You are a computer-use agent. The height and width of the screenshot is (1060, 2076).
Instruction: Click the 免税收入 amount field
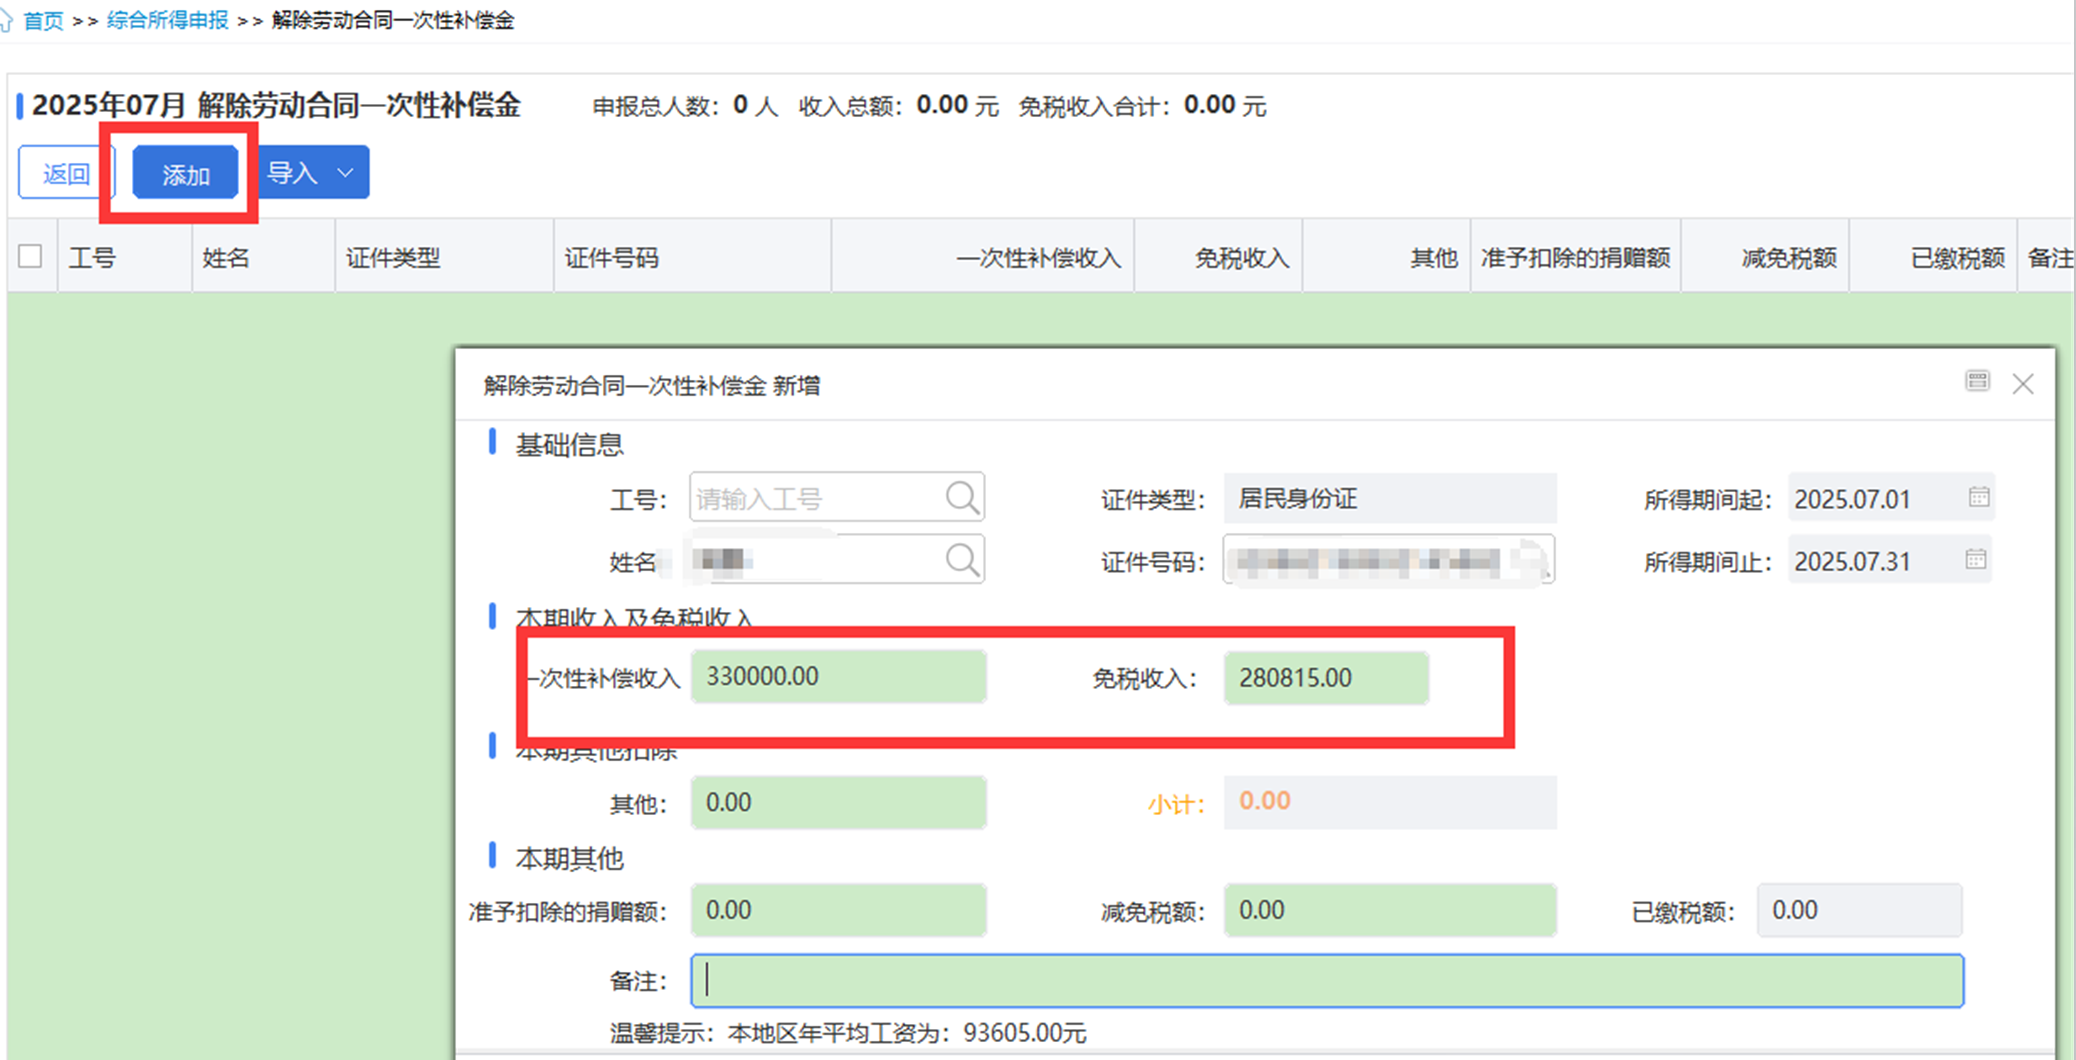tap(1325, 678)
